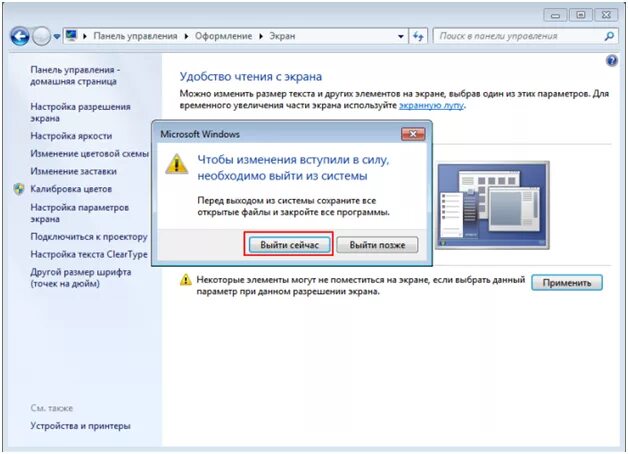
Task: Open Изменение цветовой схемы link
Action: (89, 153)
